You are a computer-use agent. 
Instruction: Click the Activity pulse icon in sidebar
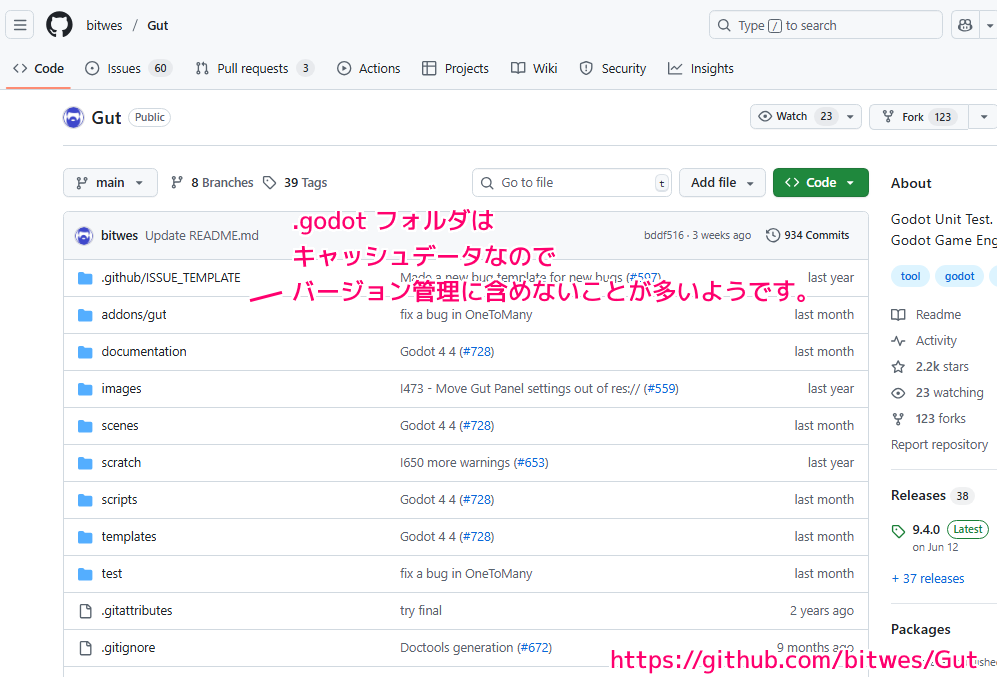[x=898, y=340]
